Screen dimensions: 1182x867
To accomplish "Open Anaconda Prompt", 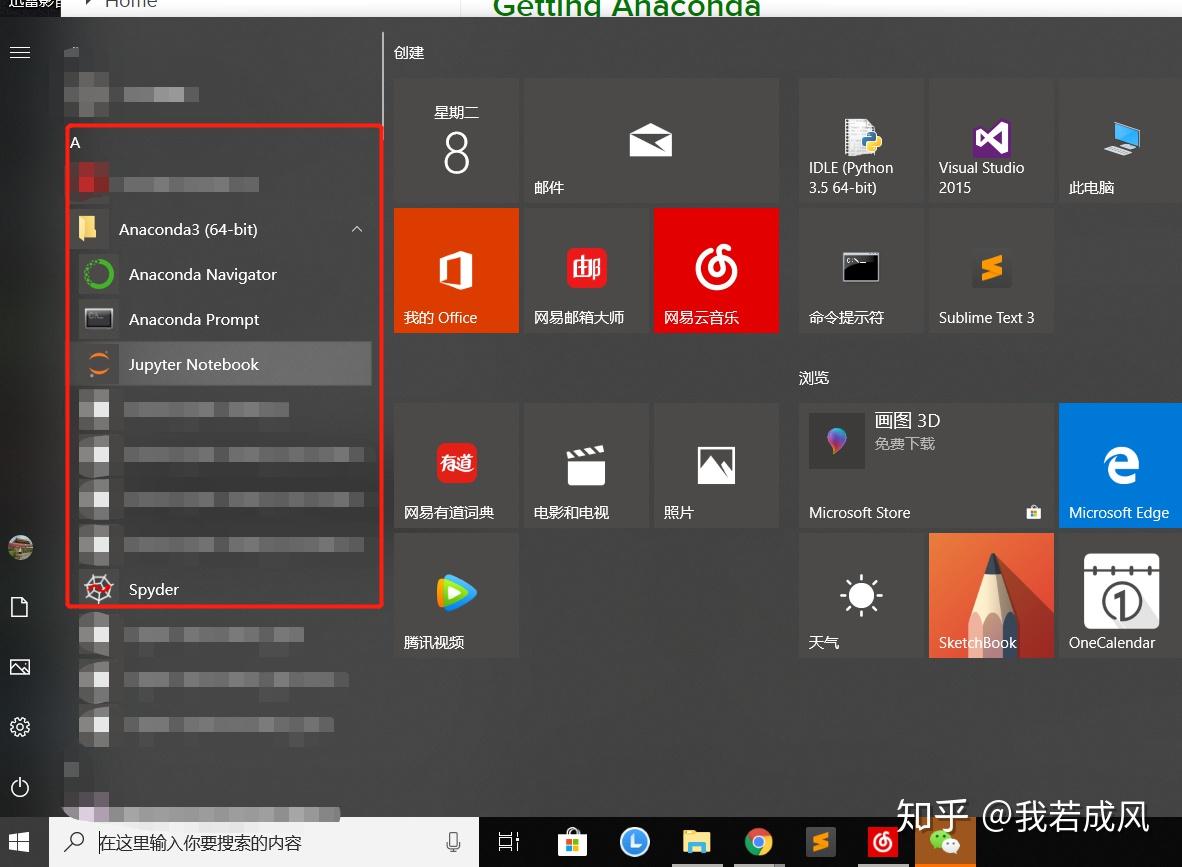I will tap(193, 319).
